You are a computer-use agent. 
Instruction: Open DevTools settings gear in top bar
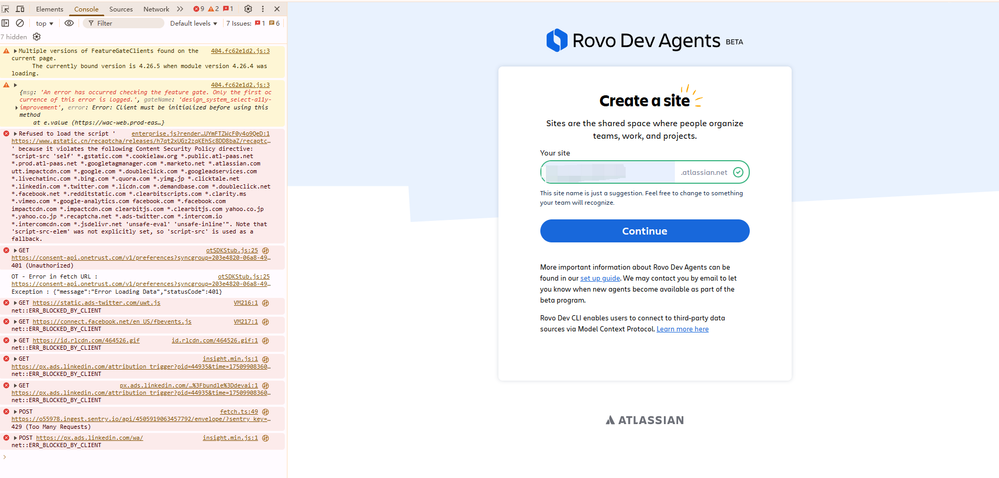click(x=248, y=9)
